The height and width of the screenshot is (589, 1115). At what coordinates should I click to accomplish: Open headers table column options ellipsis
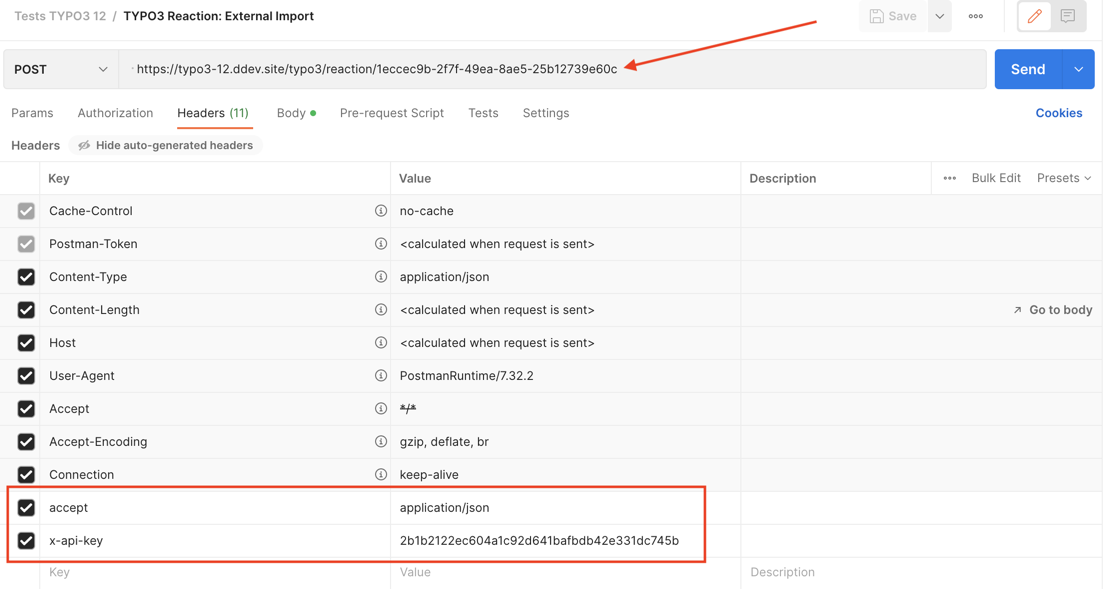tap(949, 178)
